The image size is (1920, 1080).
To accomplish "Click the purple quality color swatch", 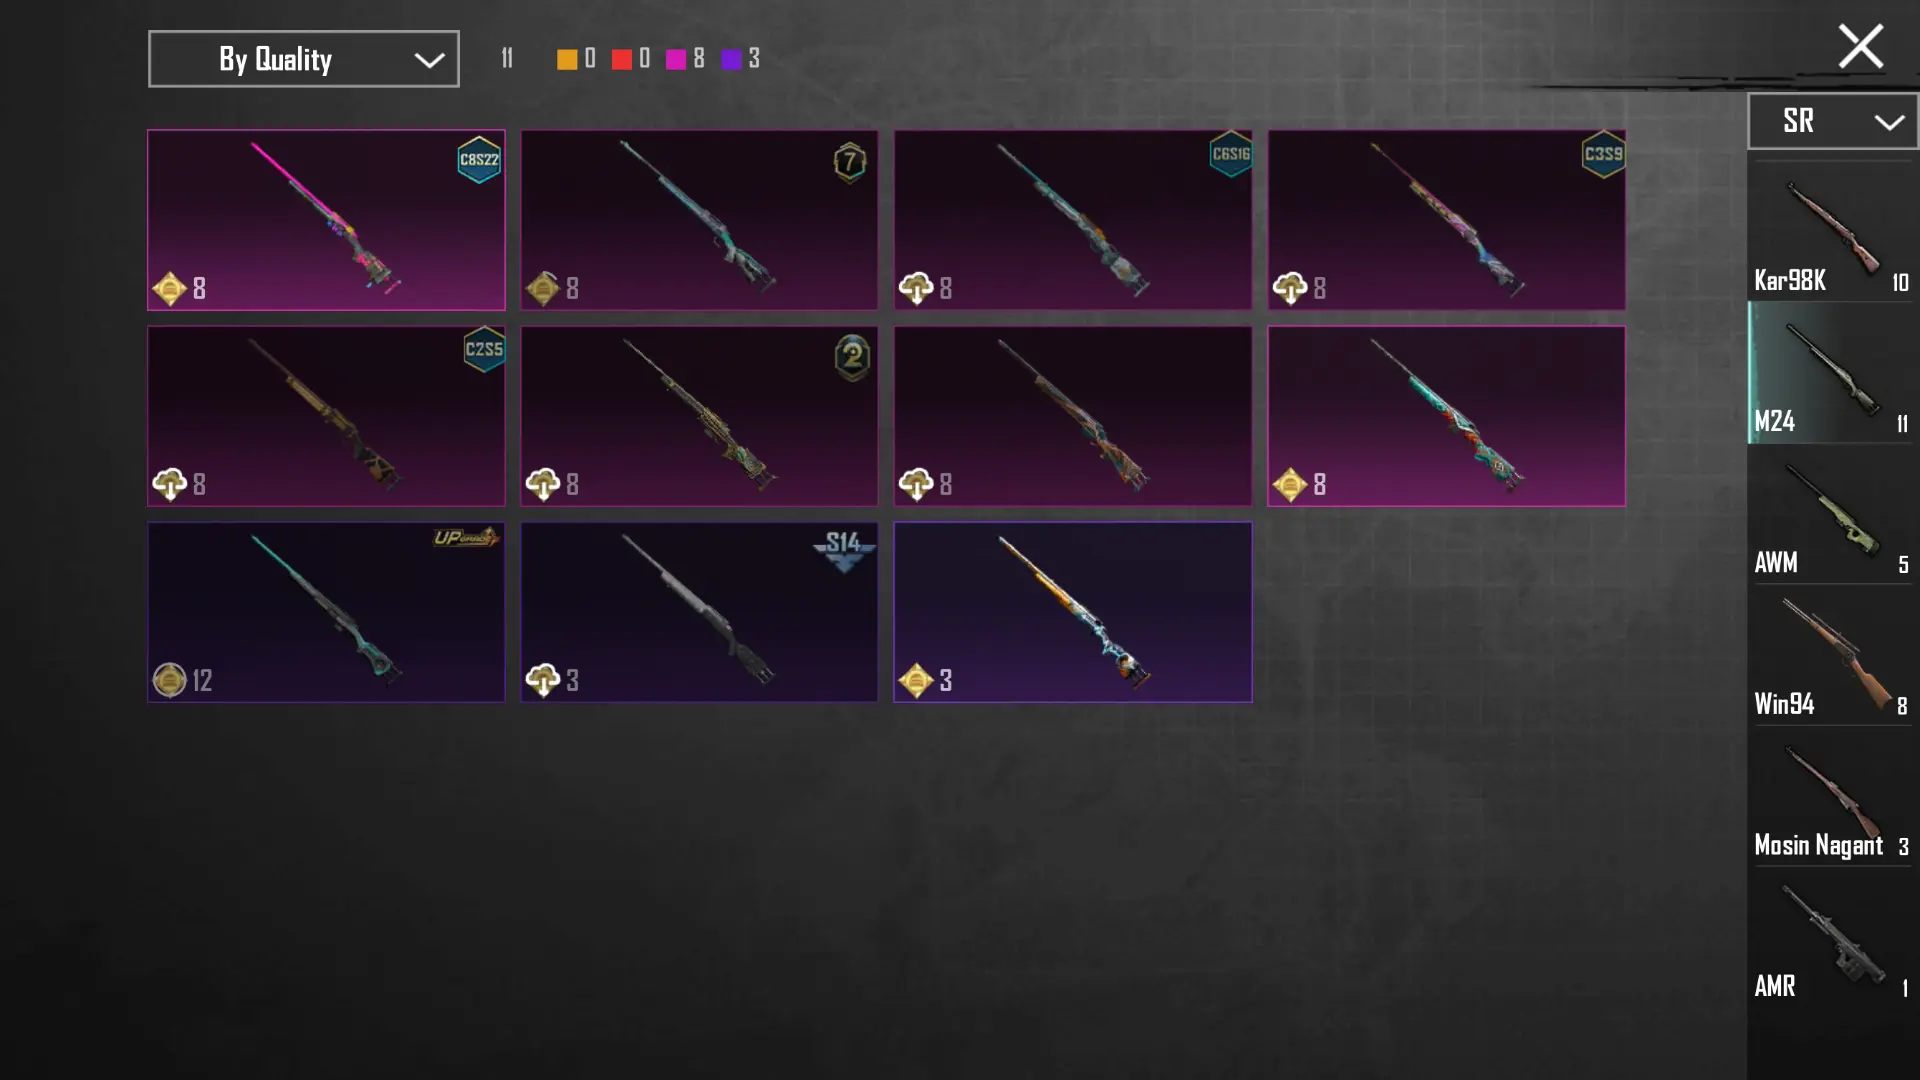I will click(731, 59).
